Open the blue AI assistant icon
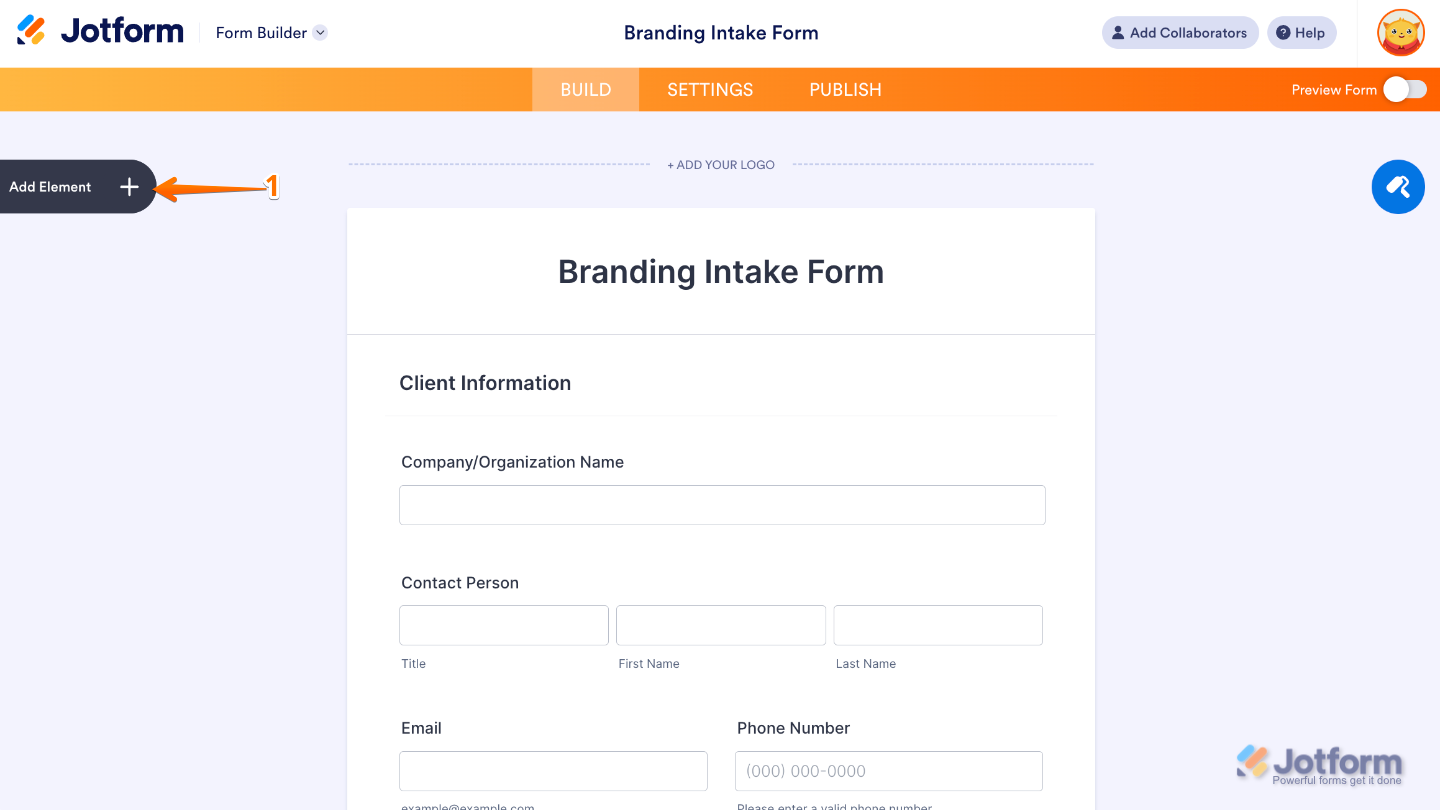 (1397, 187)
